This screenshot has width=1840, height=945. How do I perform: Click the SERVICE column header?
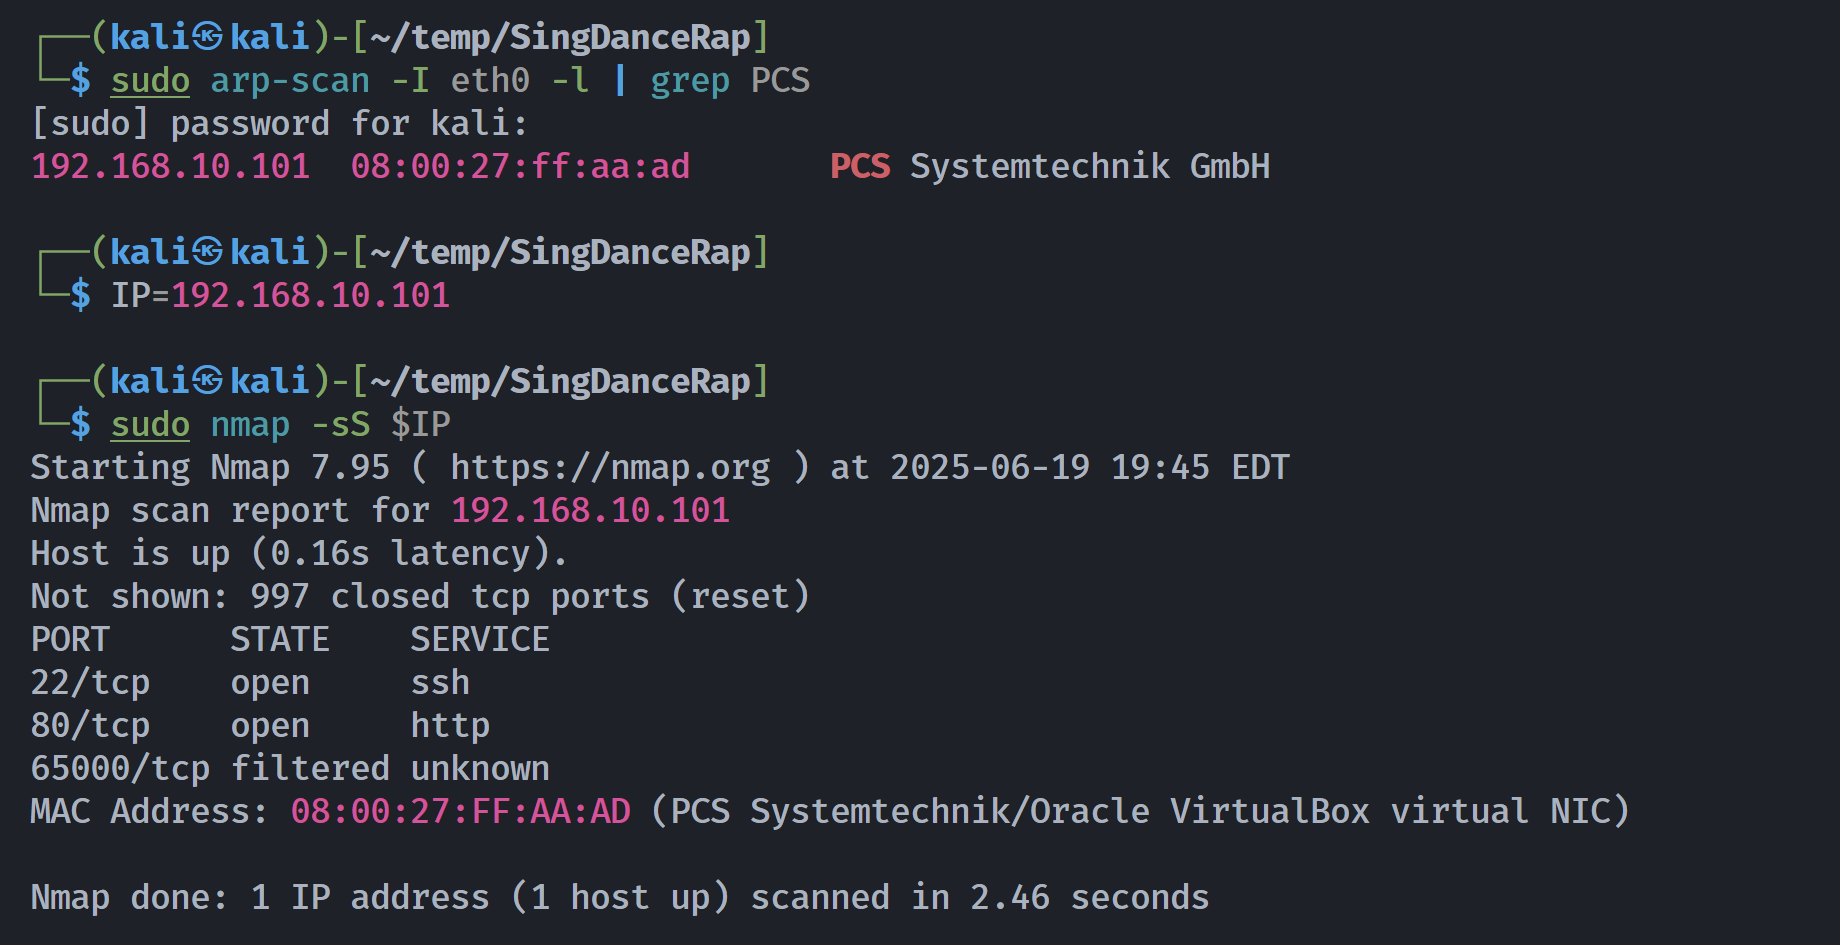[x=480, y=640]
